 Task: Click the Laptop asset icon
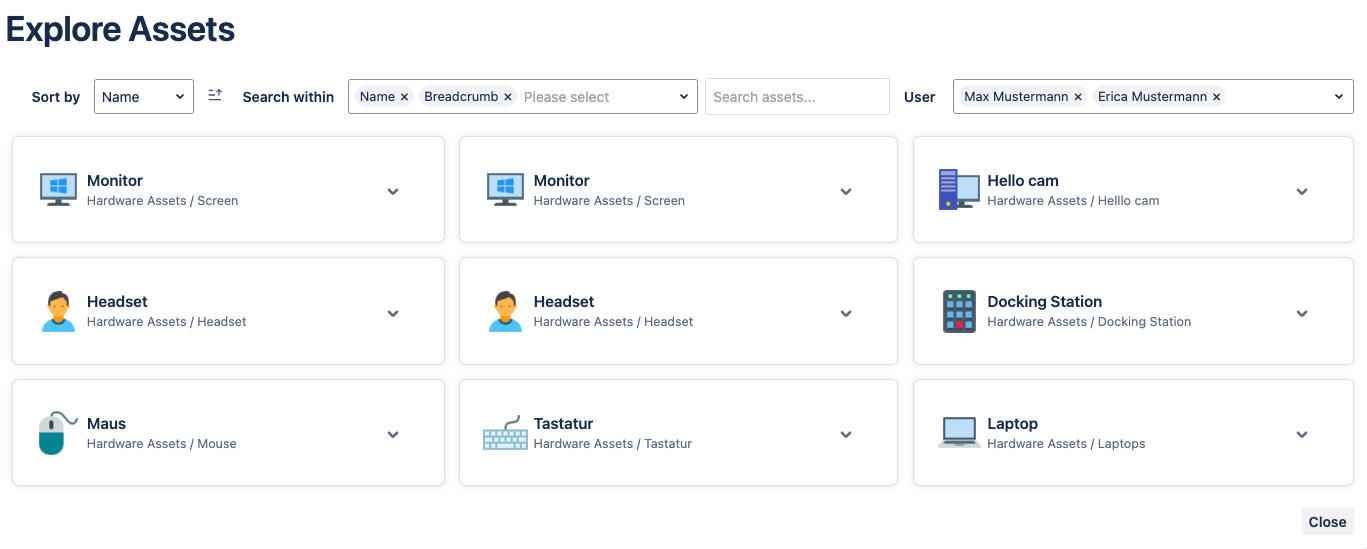(x=959, y=433)
